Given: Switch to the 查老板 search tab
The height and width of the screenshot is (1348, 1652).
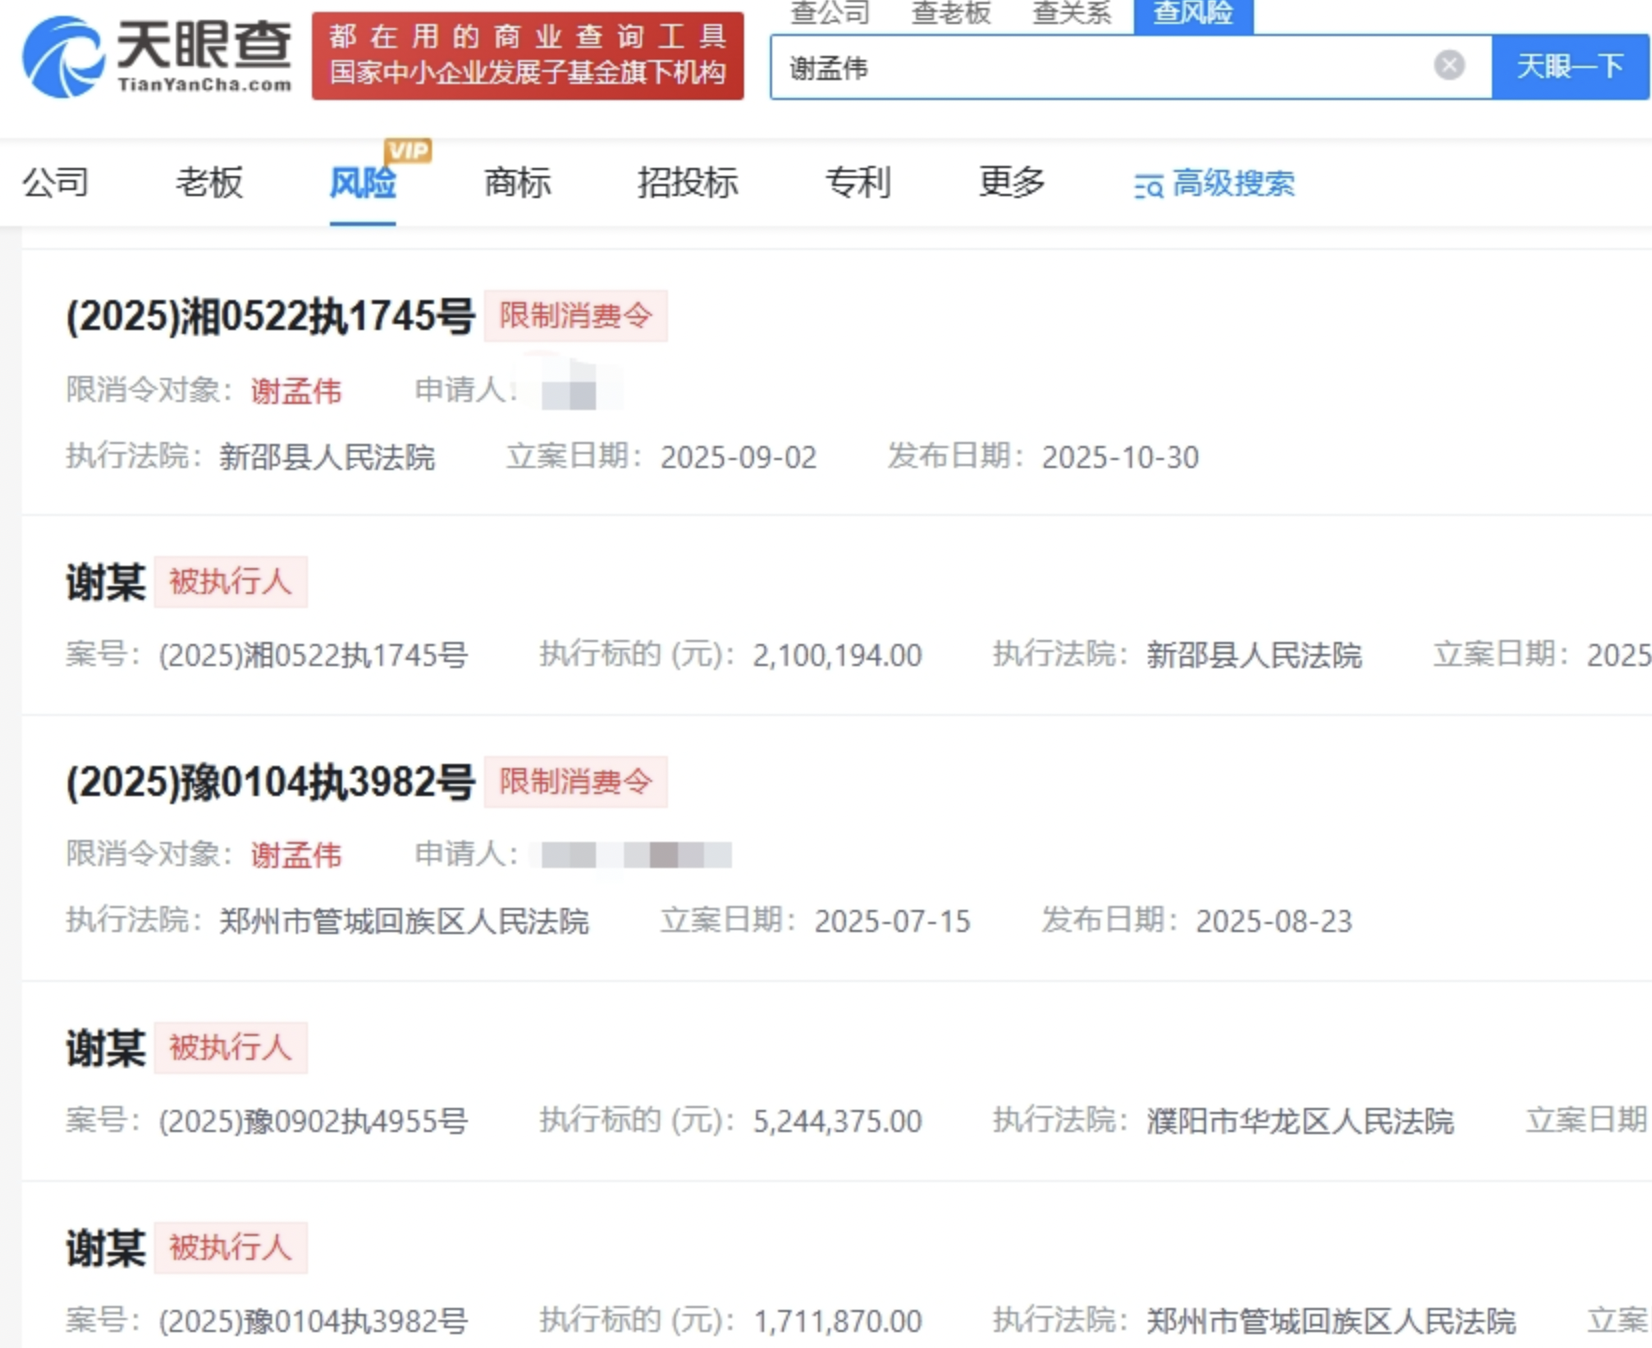Looking at the screenshot, I should click(x=951, y=14).
